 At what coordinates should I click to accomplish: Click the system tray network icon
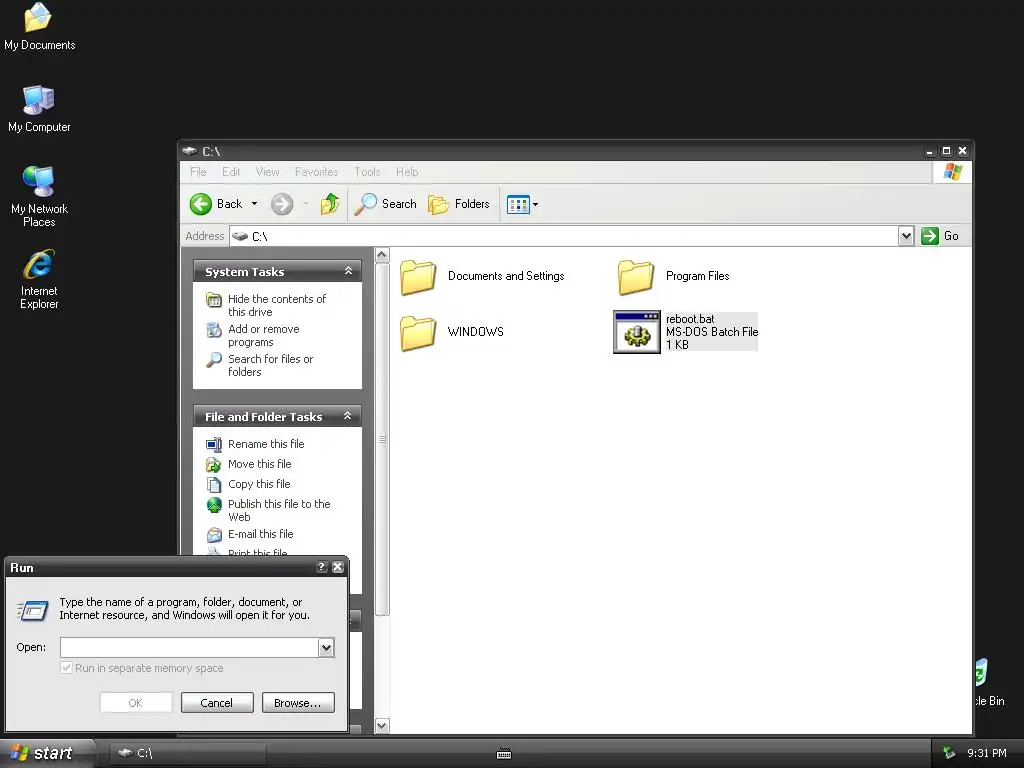949,753
